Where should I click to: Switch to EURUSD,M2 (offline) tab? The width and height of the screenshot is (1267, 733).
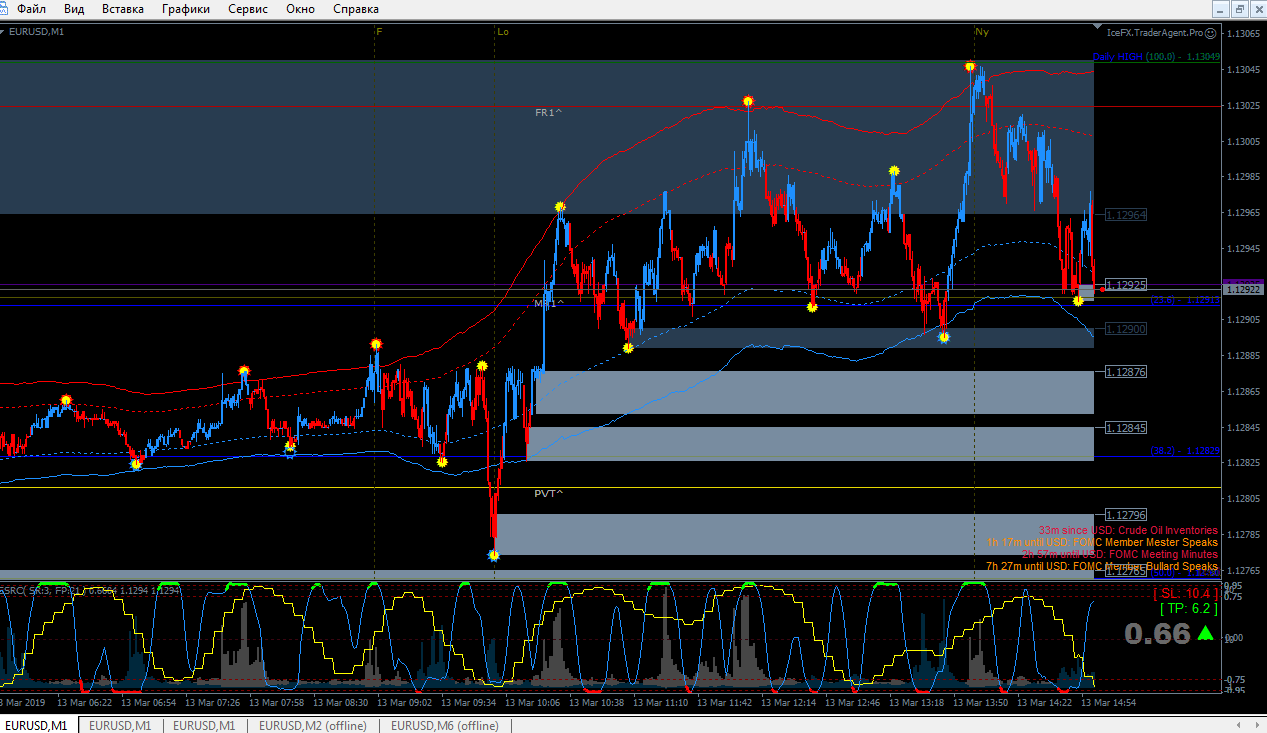point(313,725)
